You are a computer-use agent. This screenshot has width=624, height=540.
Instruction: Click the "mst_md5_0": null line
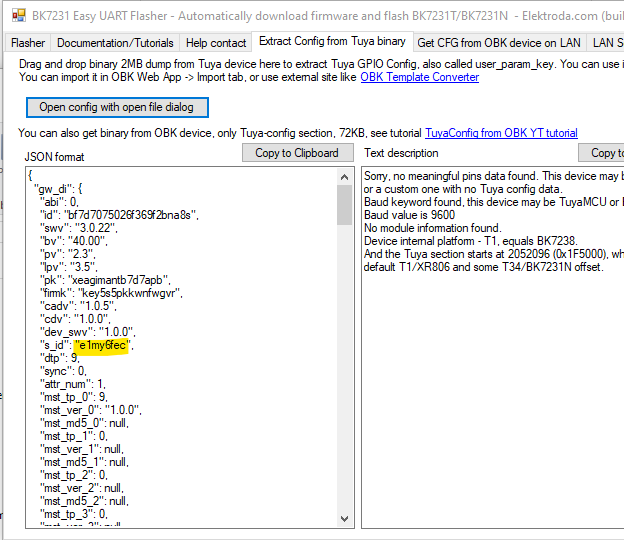[84, 423]
